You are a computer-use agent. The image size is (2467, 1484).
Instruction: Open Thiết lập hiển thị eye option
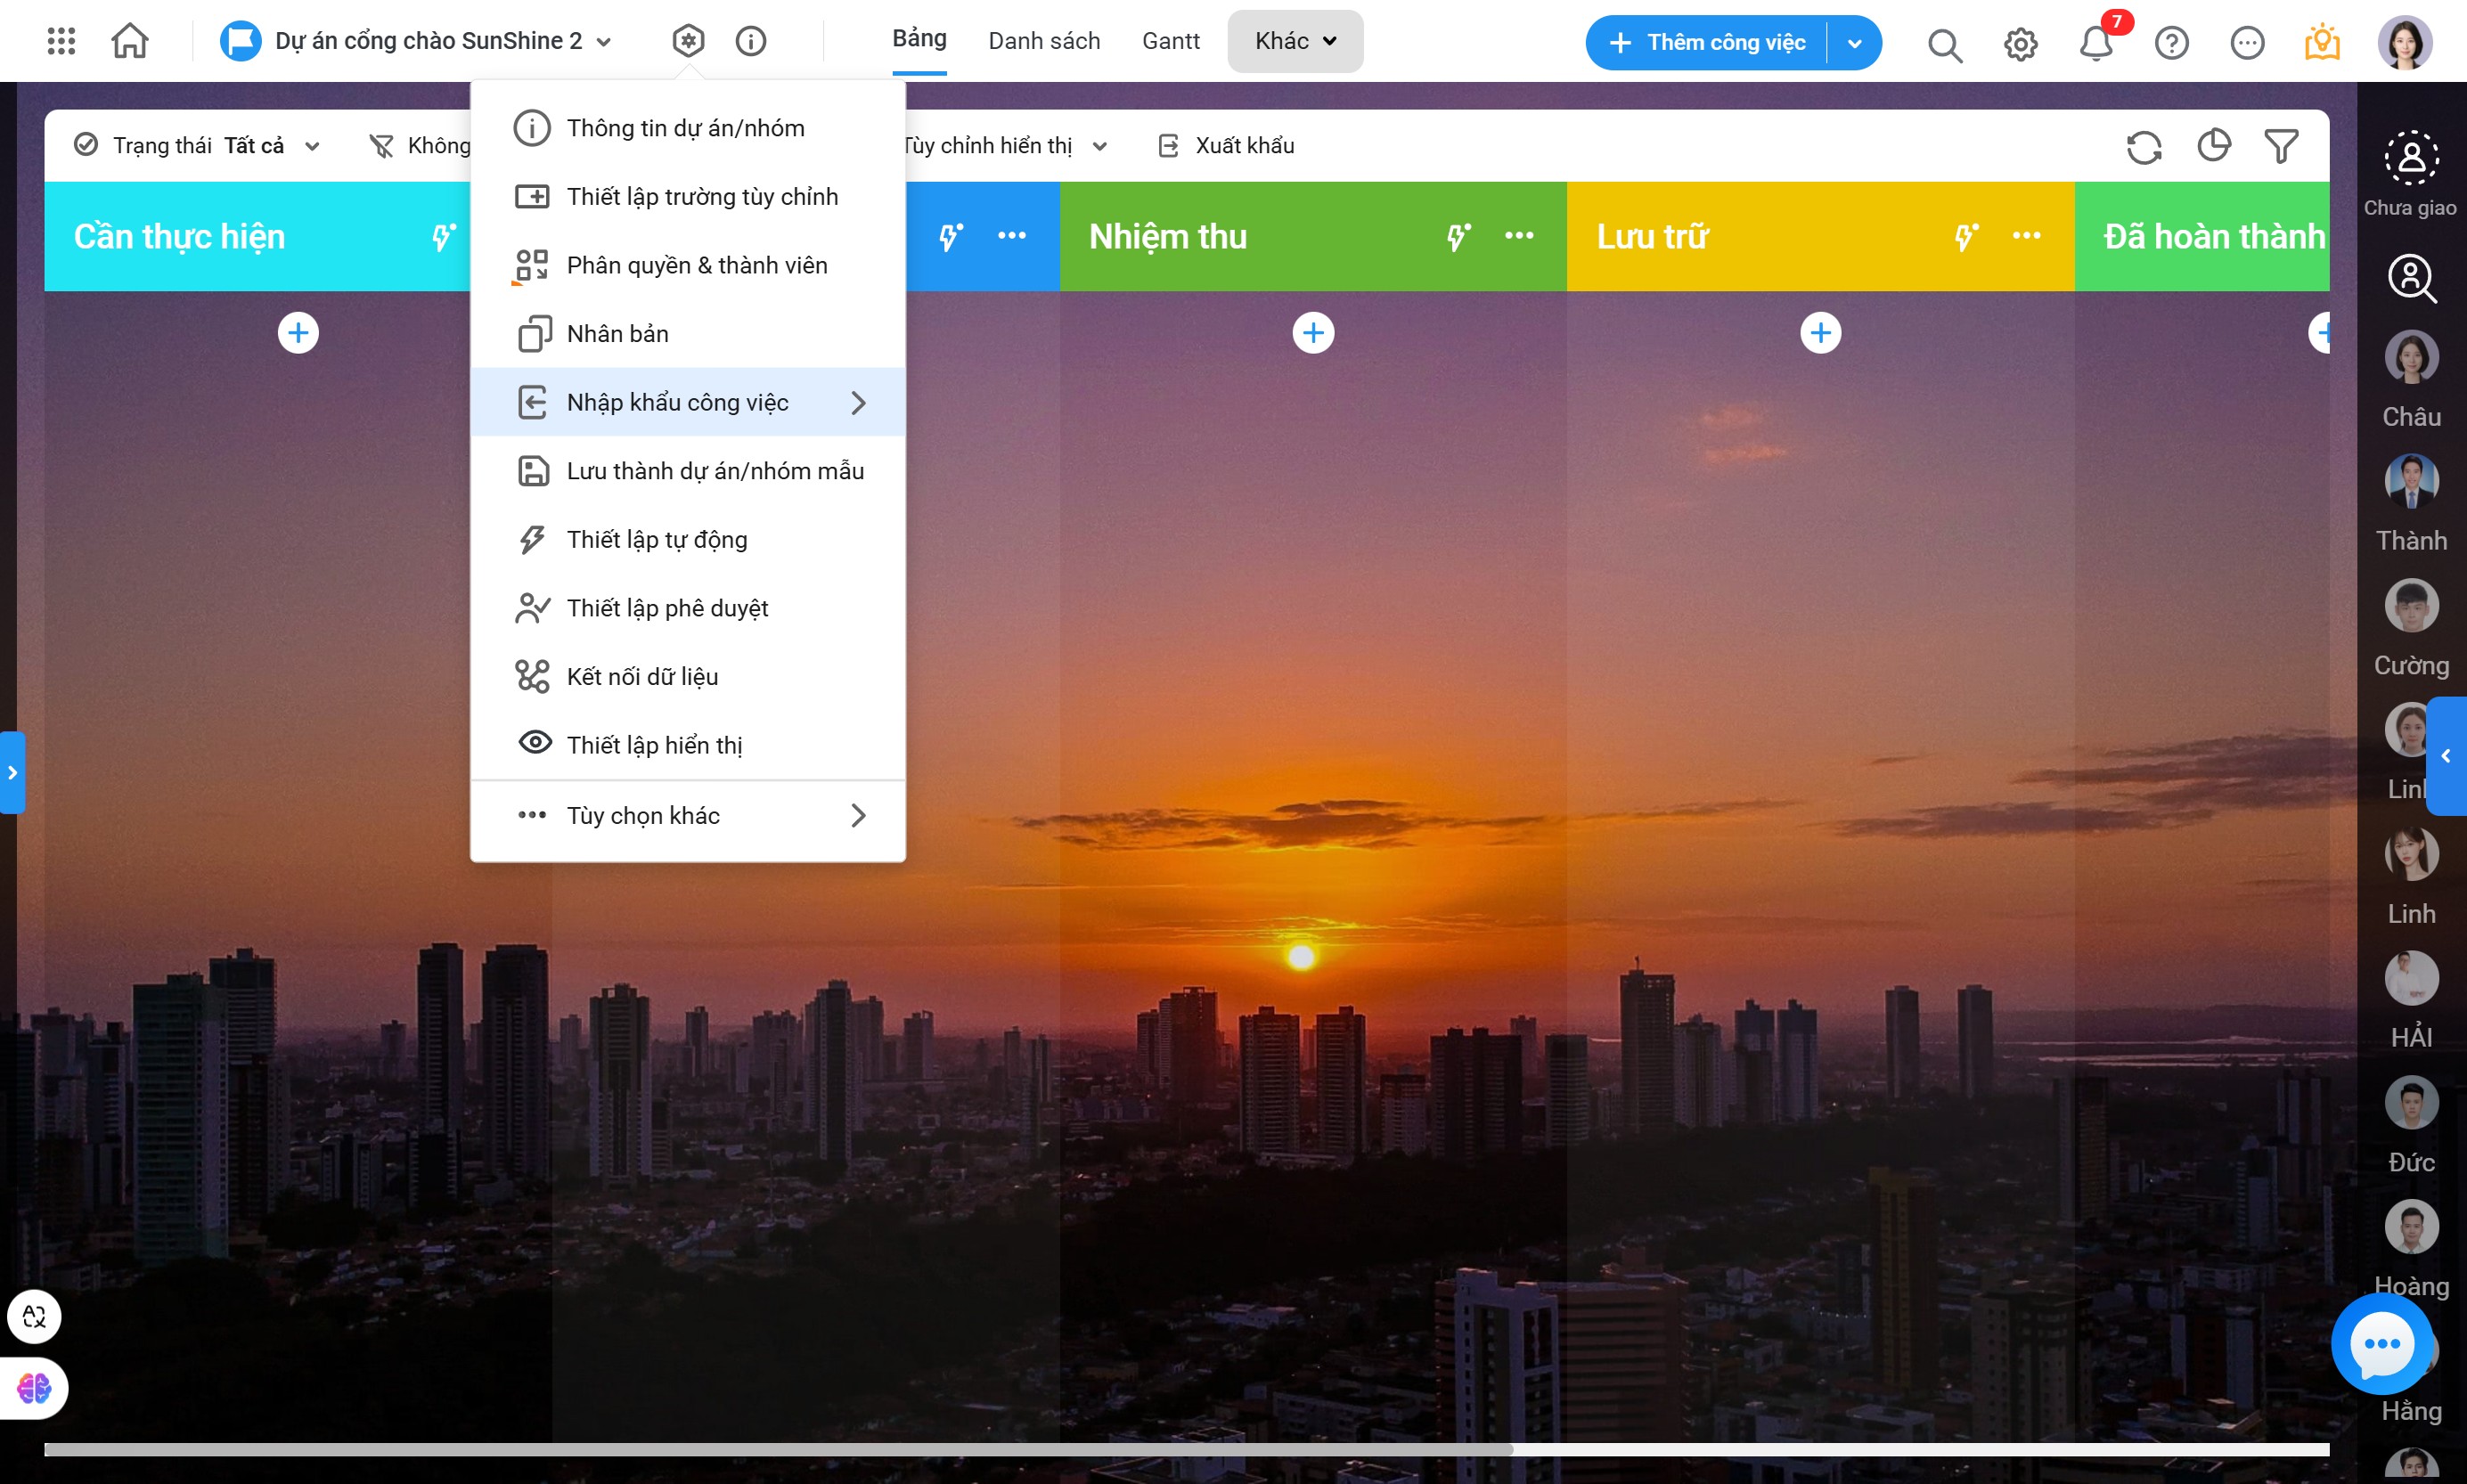pyautogui.click(x=654, y=744)
